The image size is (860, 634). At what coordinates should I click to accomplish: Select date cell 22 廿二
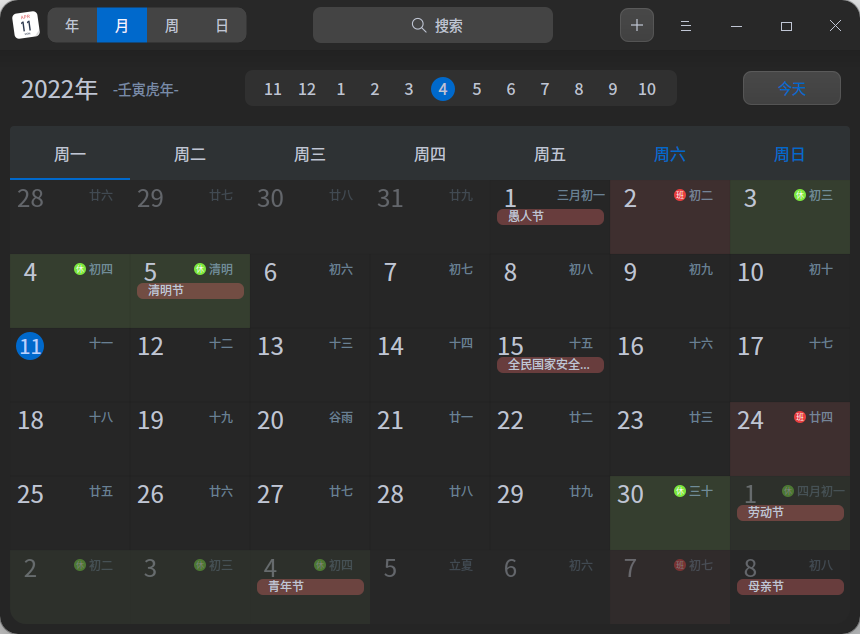tap(550, 439)
